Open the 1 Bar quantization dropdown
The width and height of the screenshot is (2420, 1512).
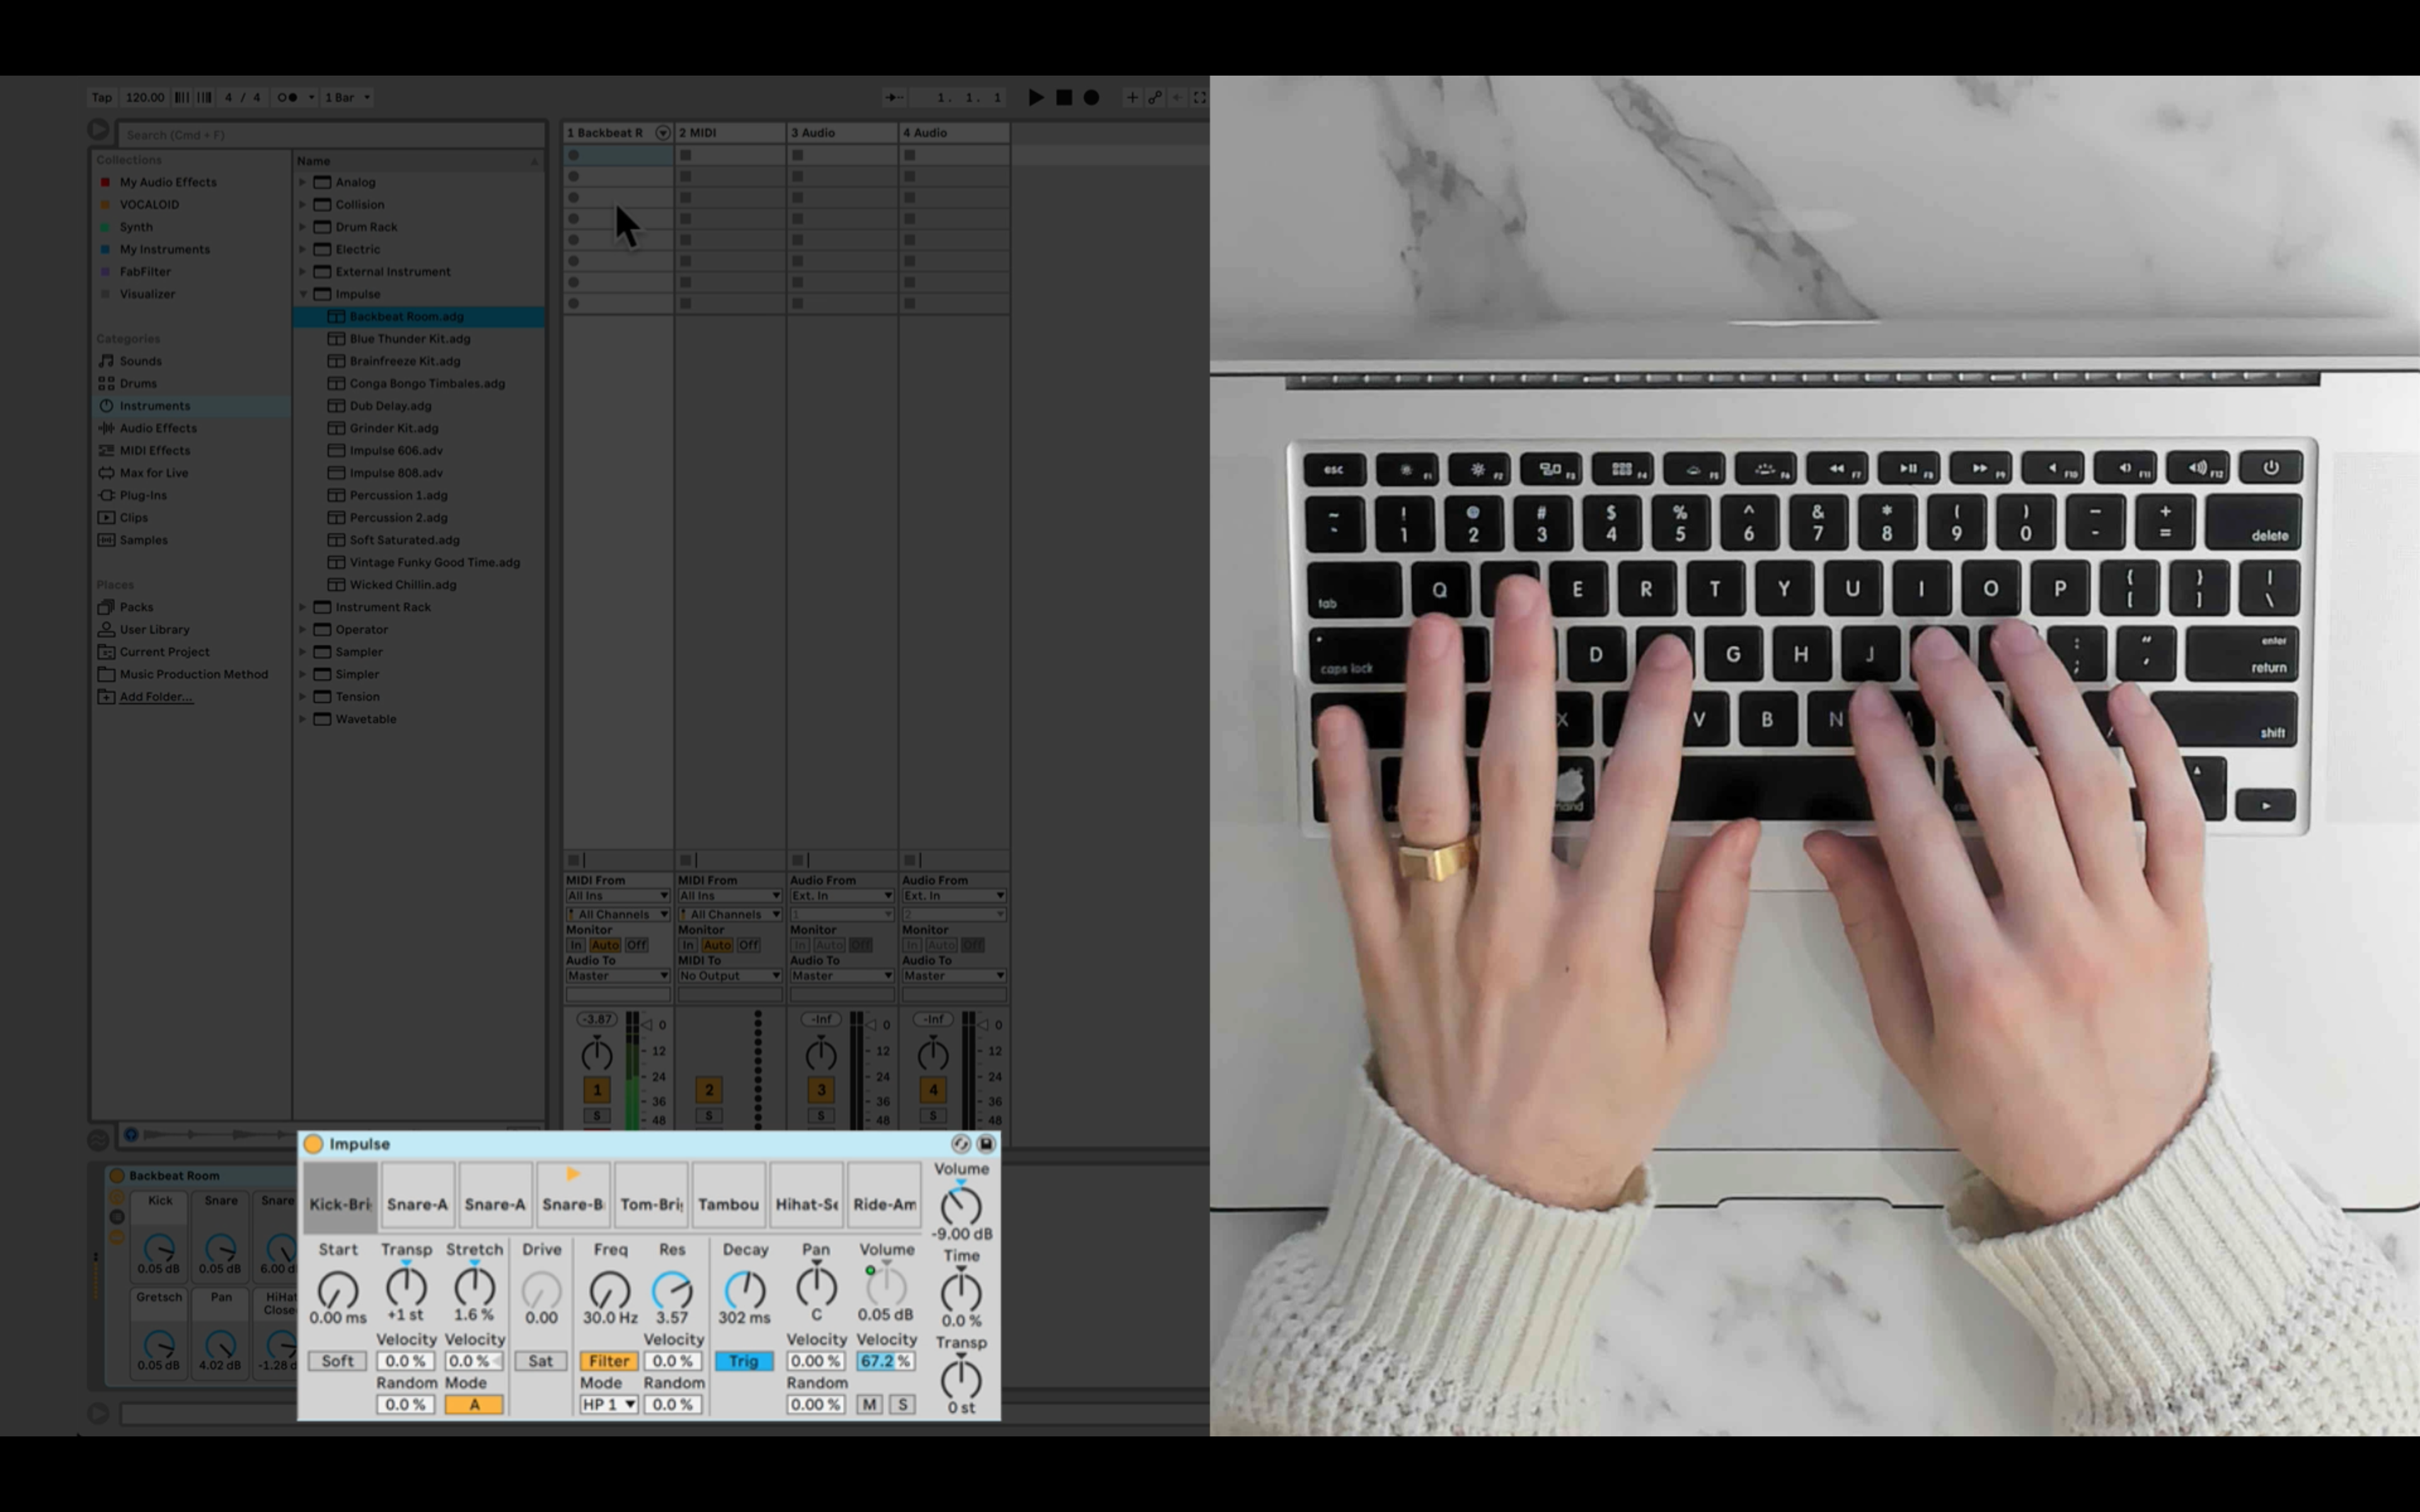pos(347,97)
